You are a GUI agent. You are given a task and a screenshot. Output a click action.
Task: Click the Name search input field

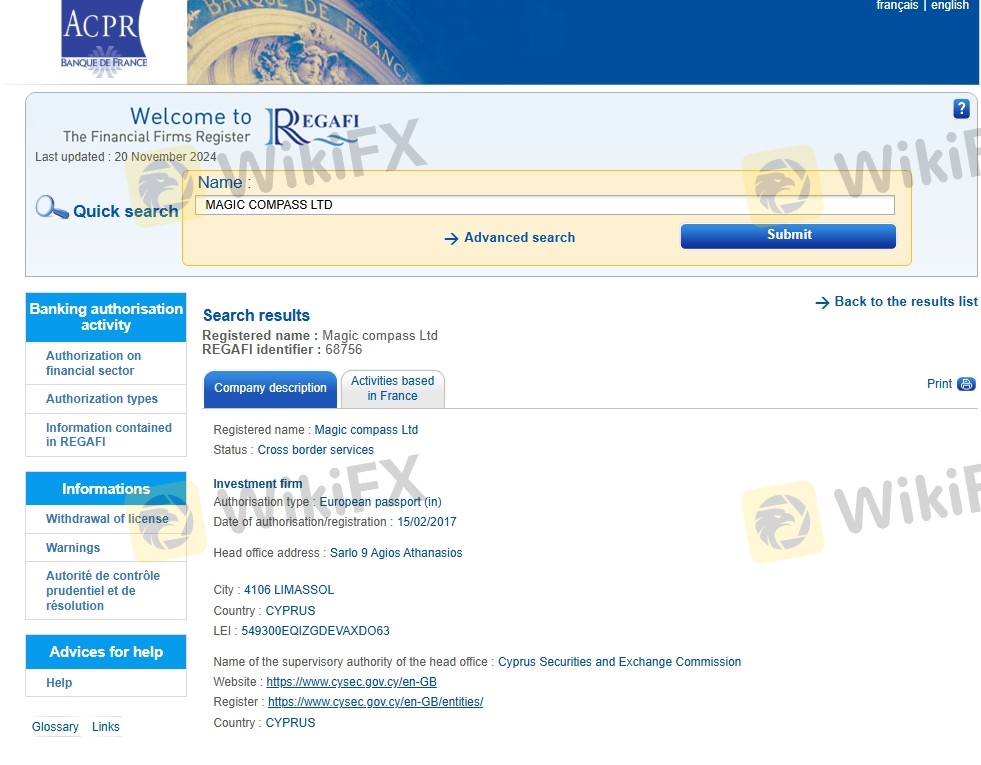click(544, 205)
